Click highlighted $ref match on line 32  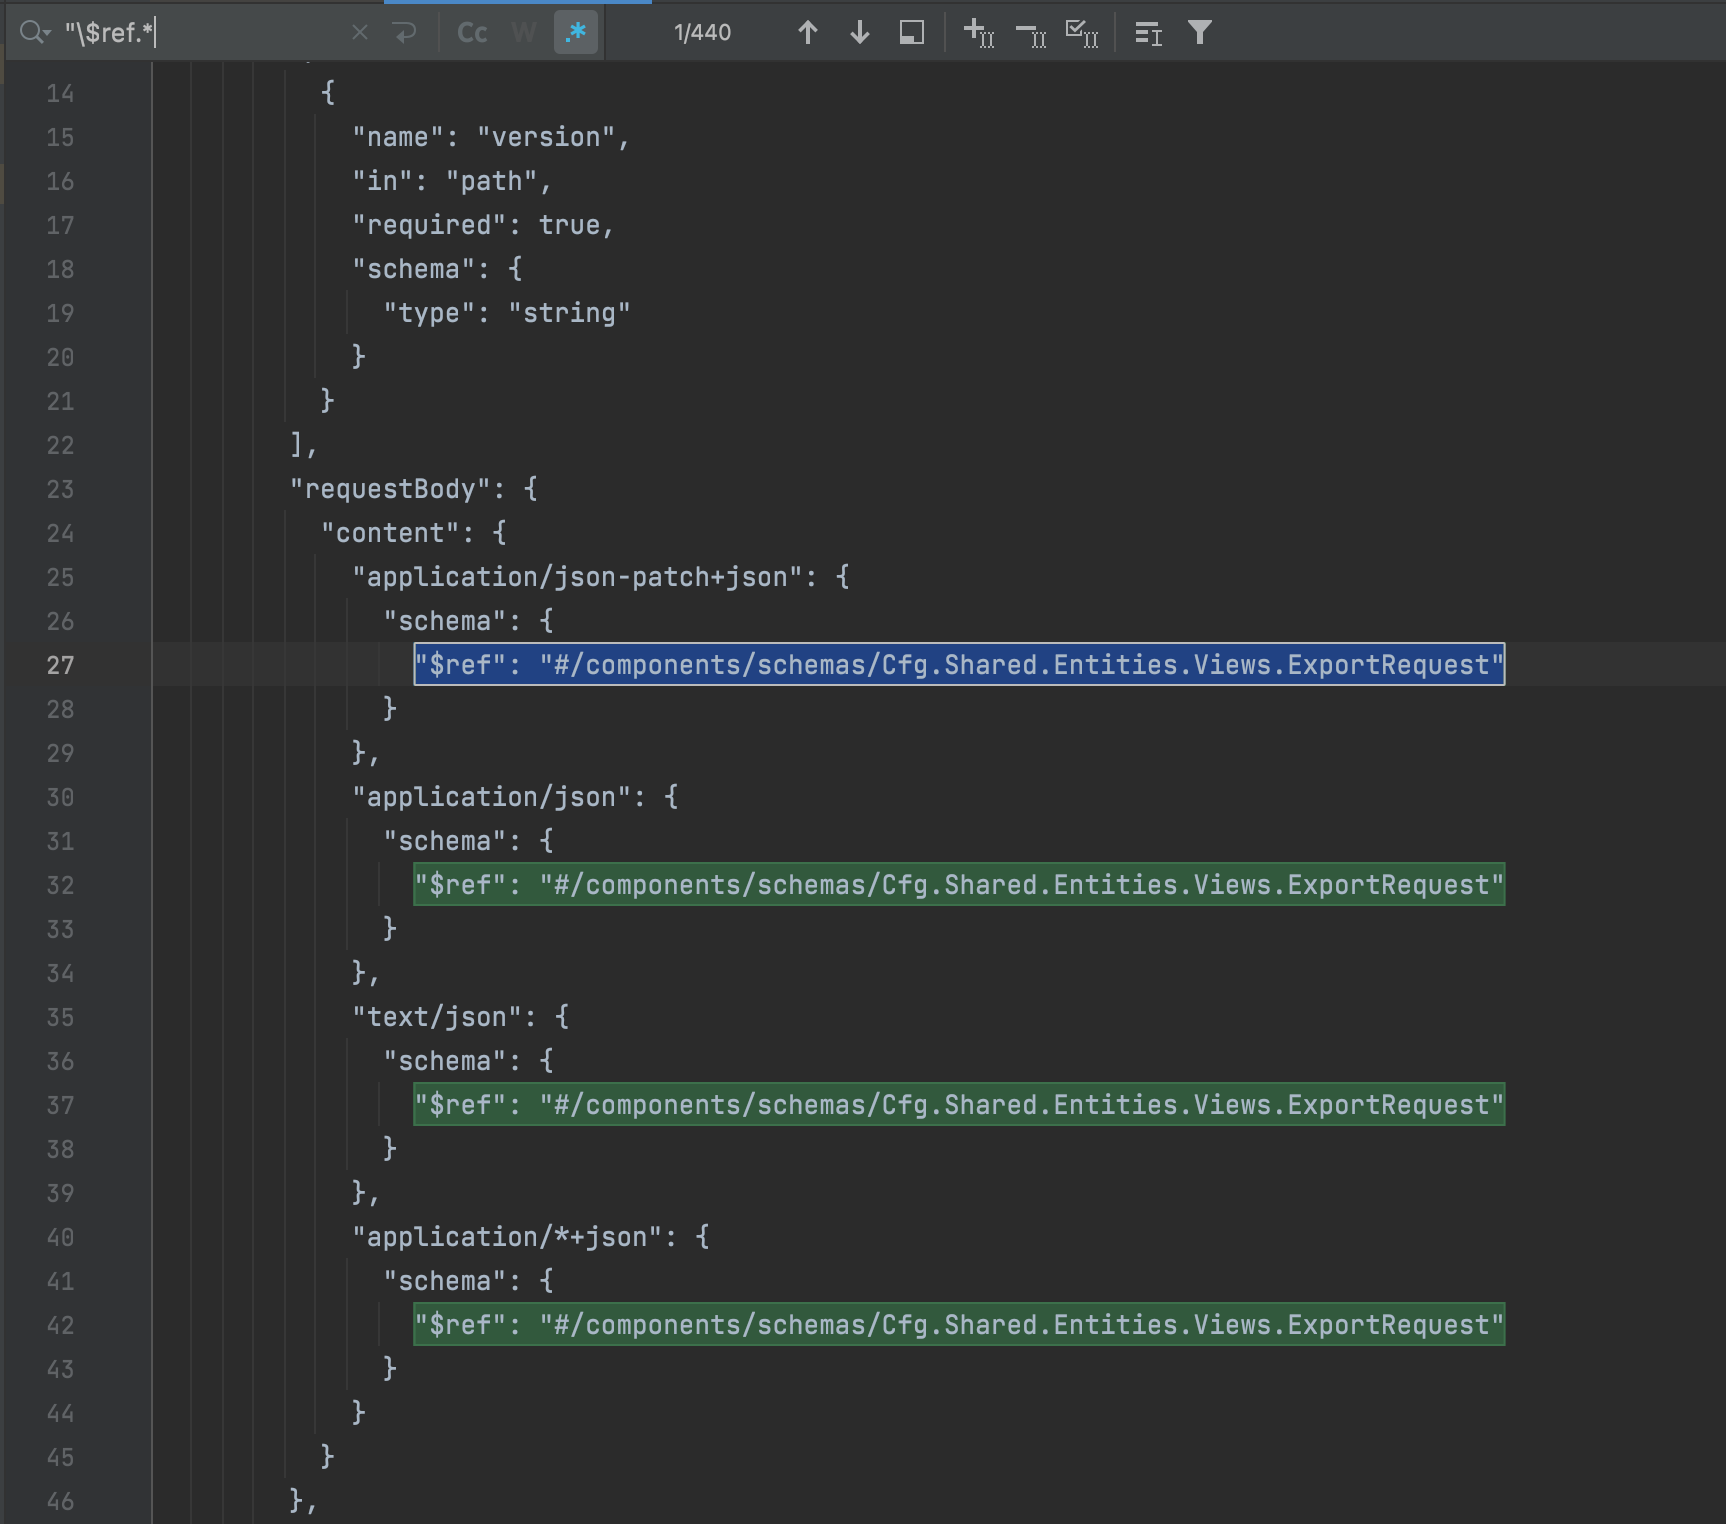[959, 885]
